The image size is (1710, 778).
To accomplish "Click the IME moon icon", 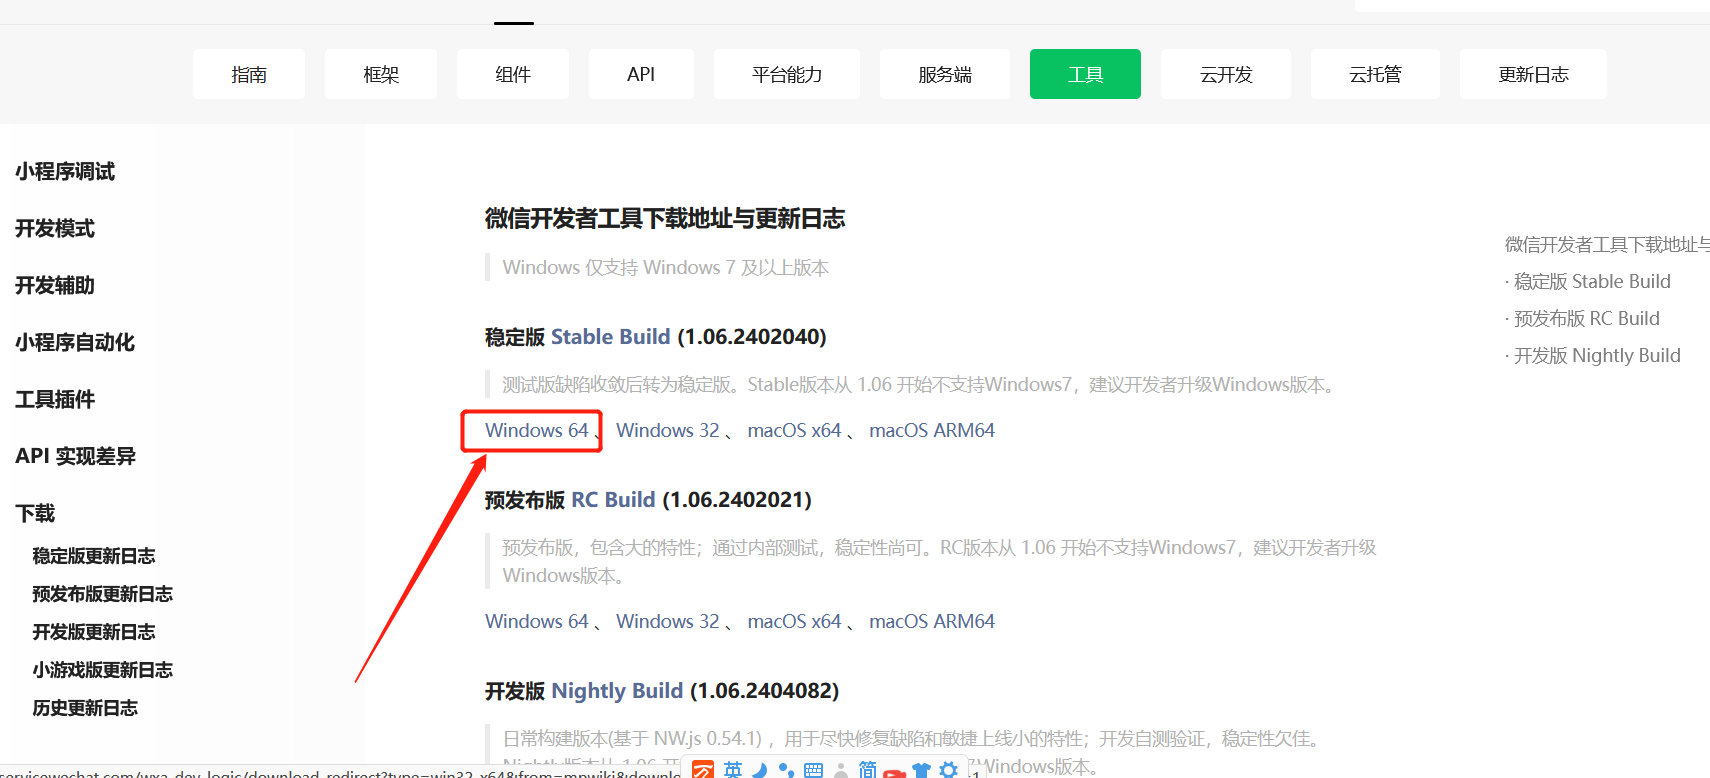I will pyautogui.click(x=760, y=770).
